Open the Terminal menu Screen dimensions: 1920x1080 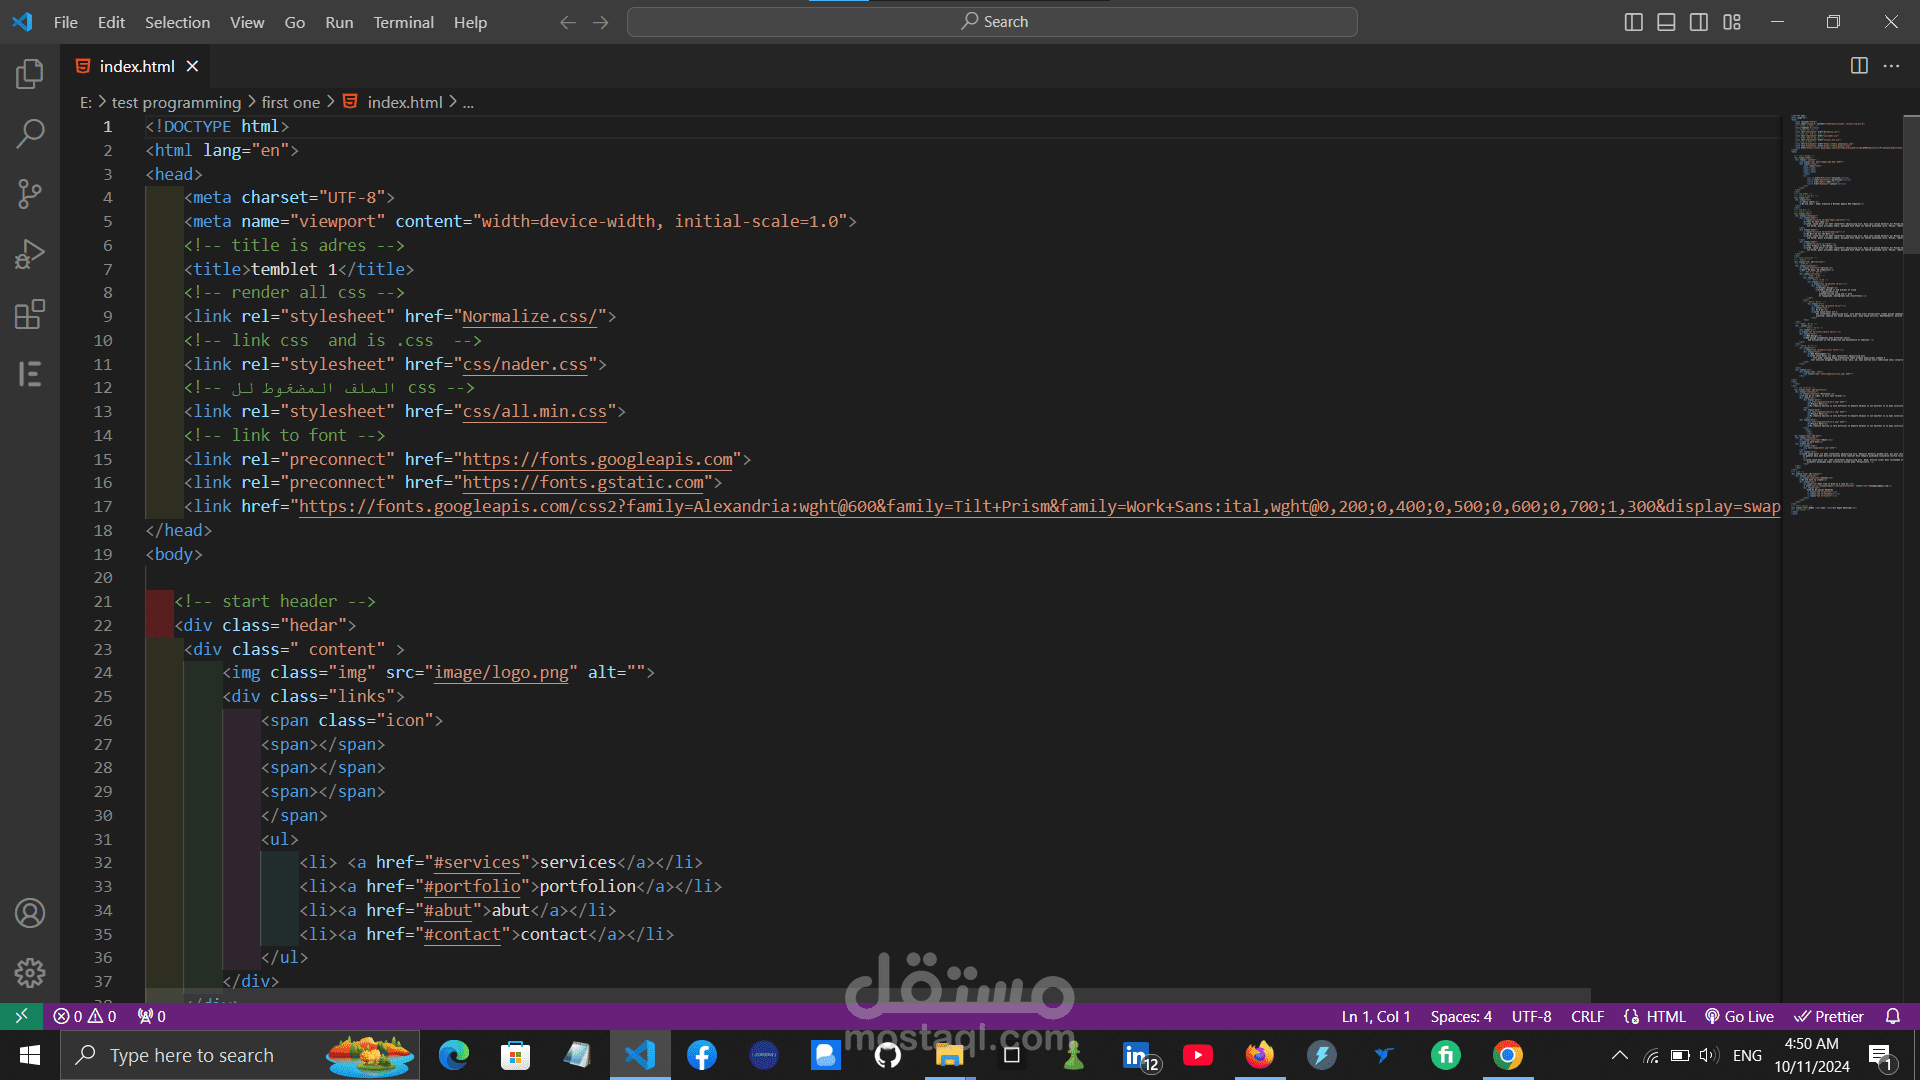403,22
